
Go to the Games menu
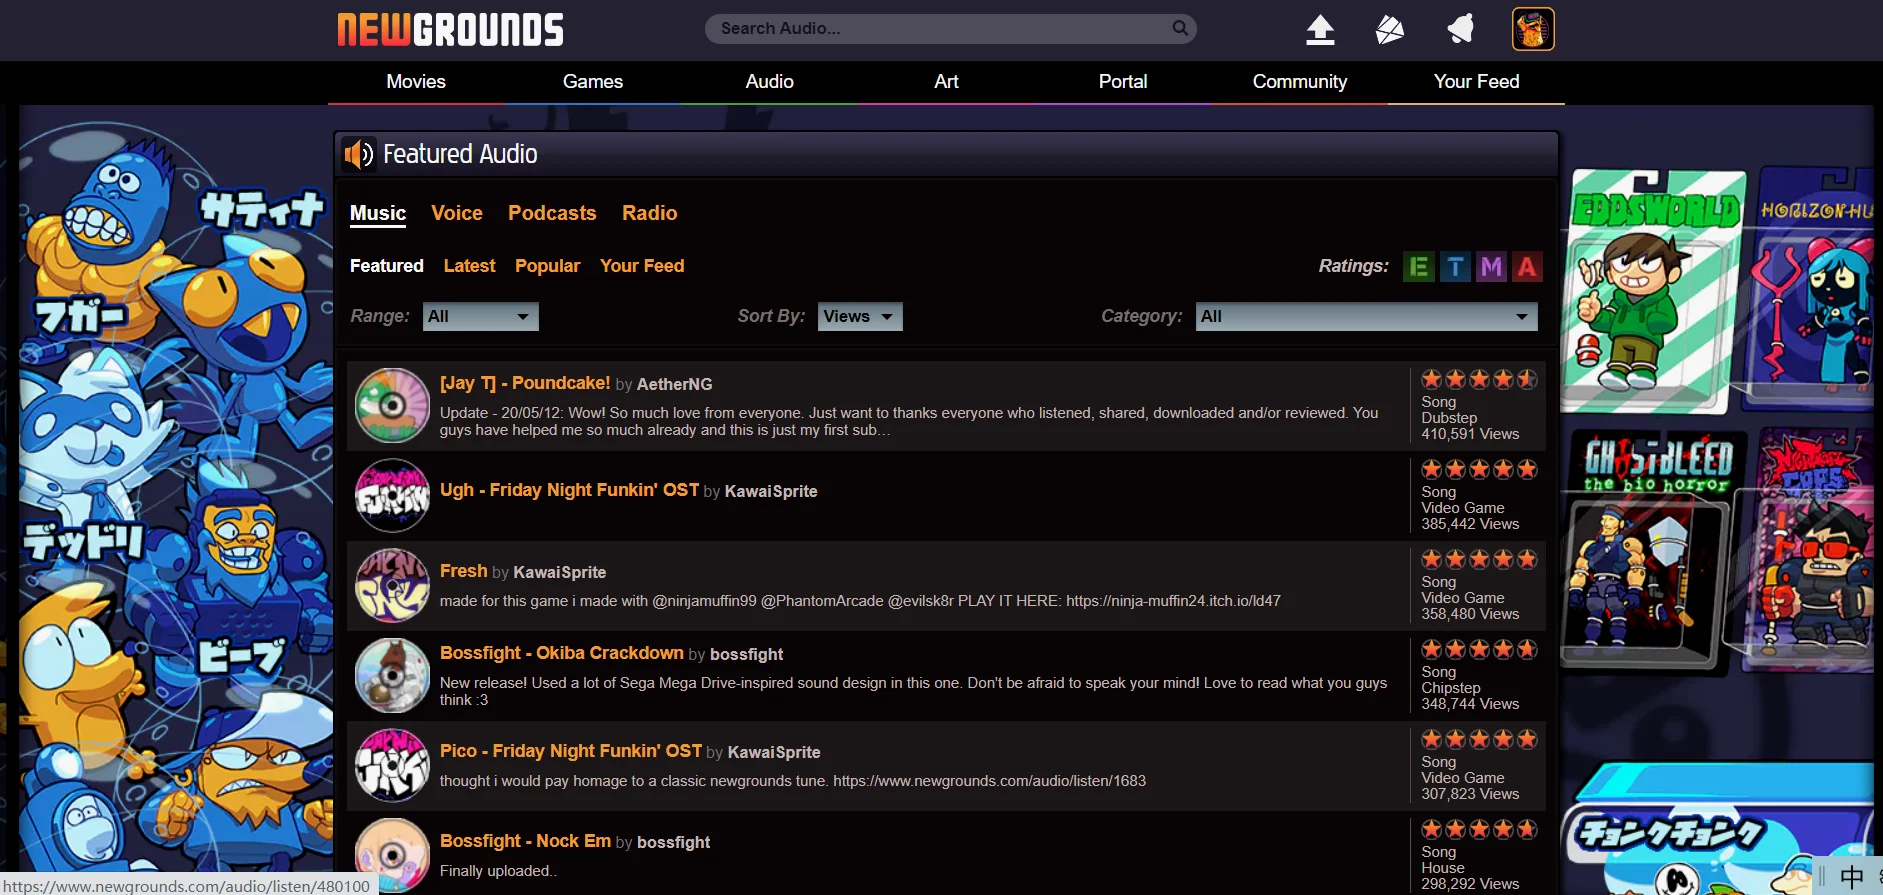pos(593,82)
